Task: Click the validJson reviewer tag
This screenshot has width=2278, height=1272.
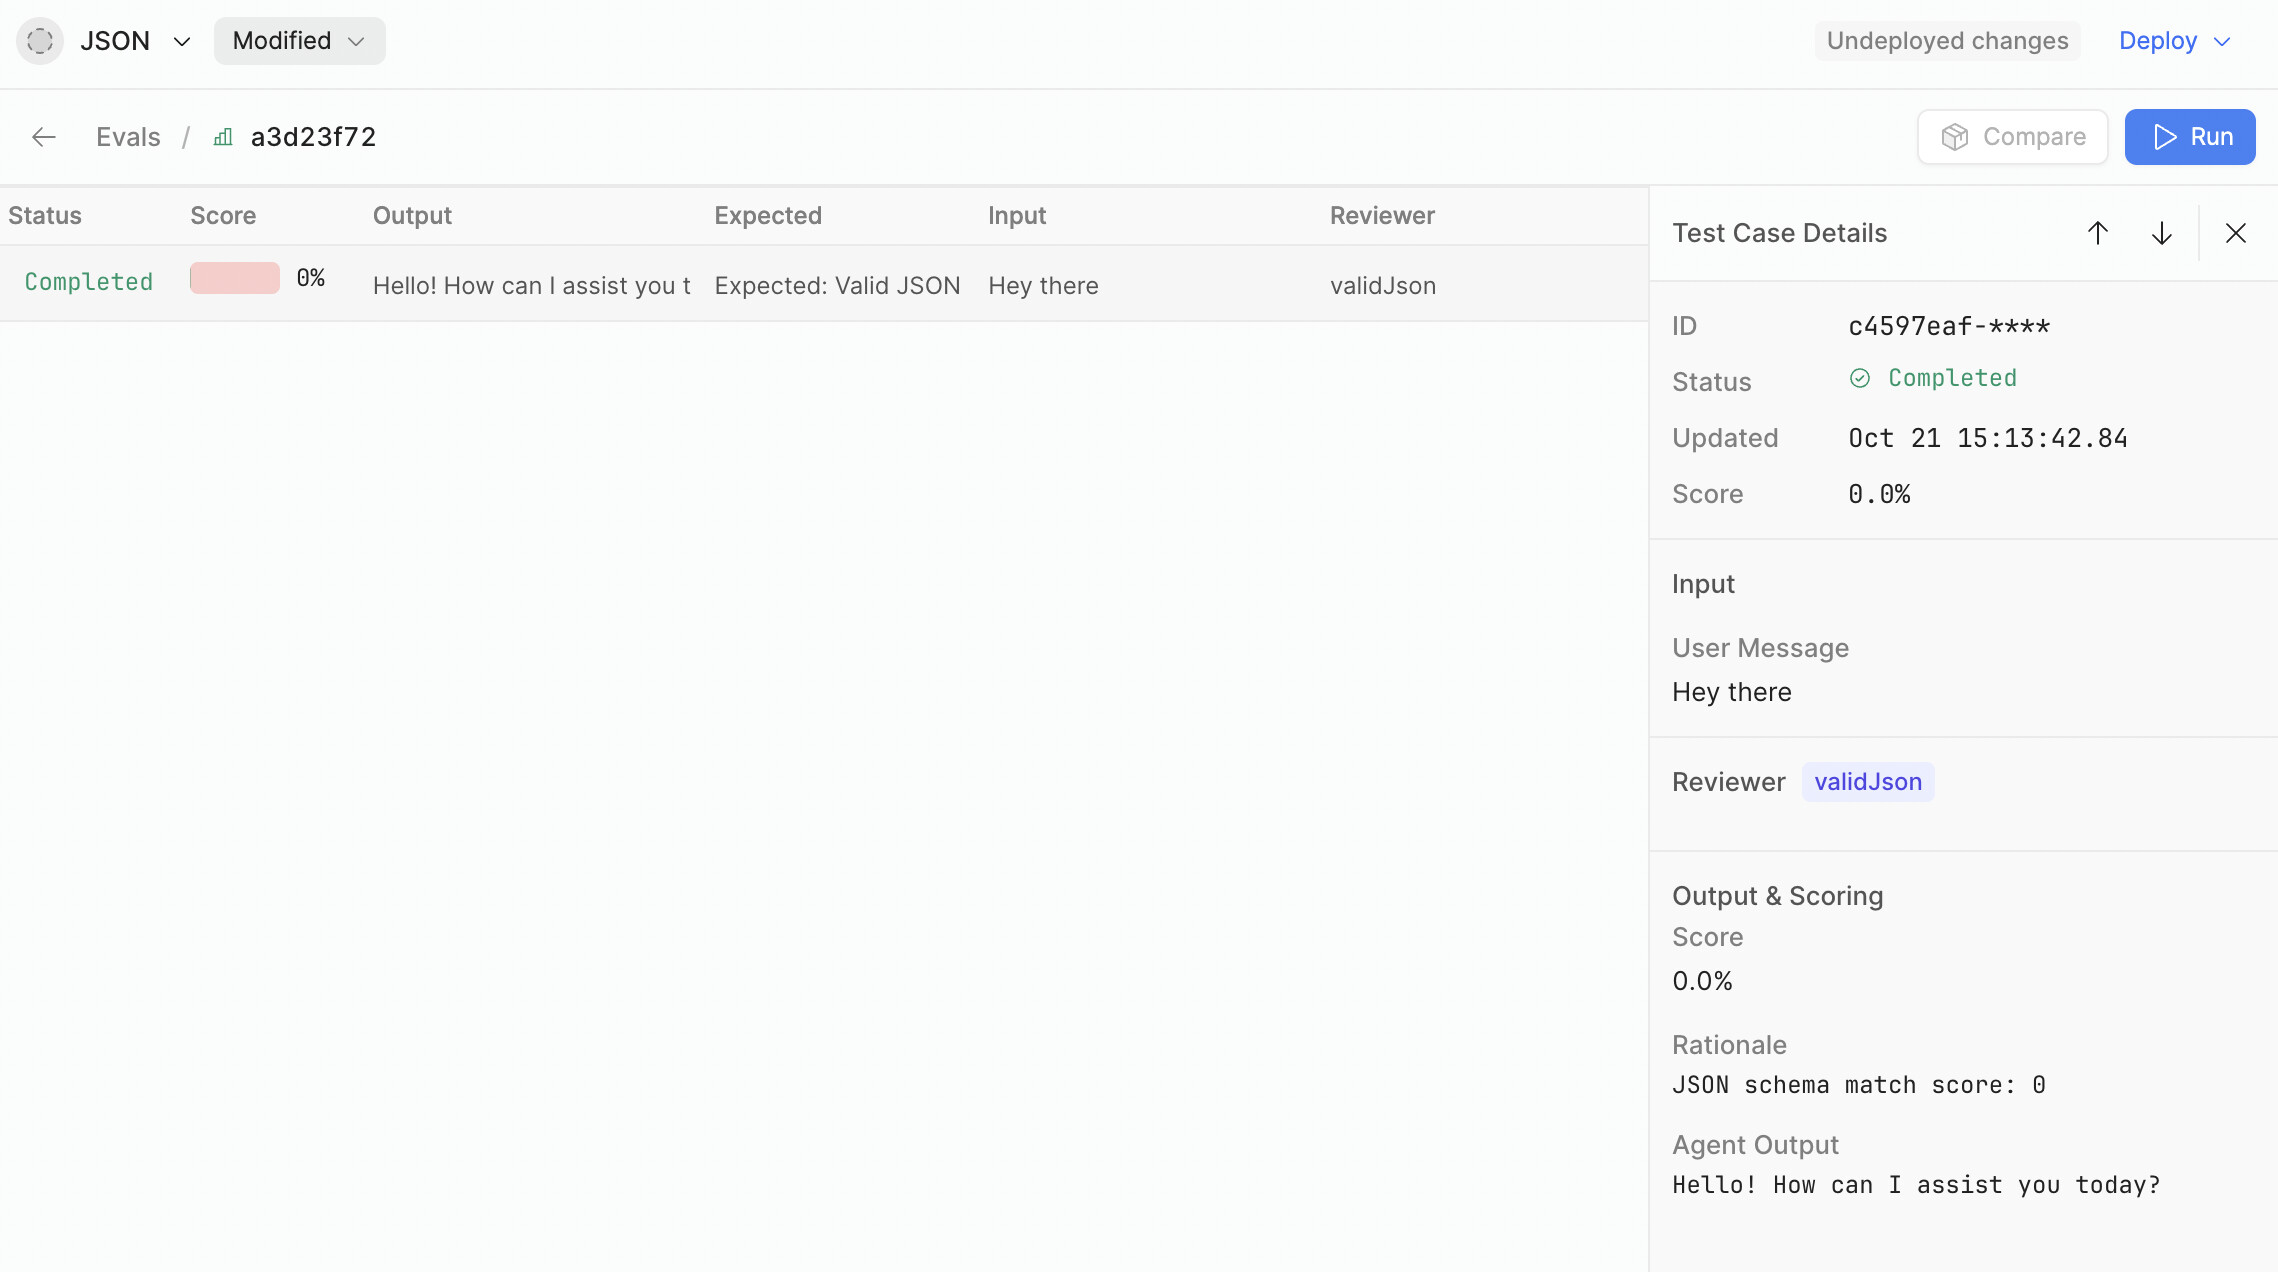Action: click(1867, 782)
